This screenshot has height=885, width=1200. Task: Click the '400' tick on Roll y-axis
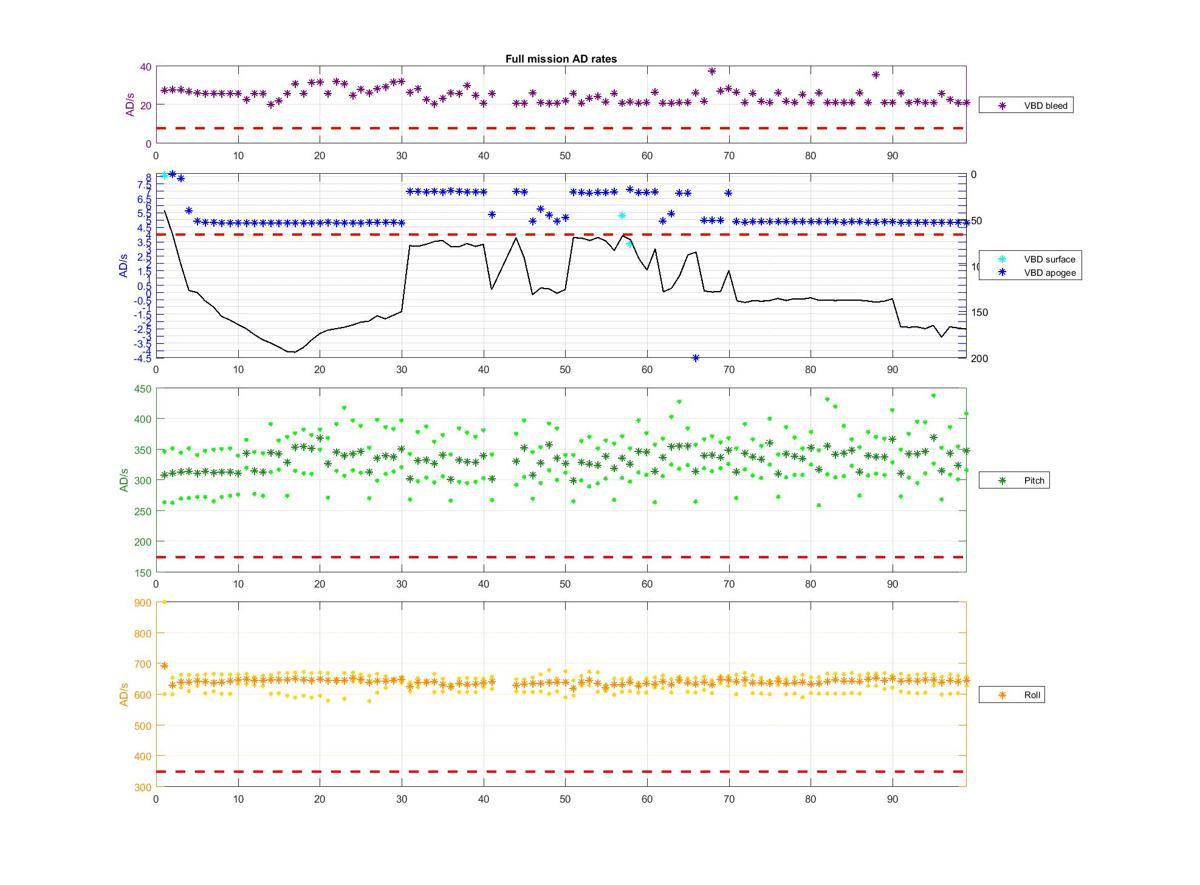point(144,757)
